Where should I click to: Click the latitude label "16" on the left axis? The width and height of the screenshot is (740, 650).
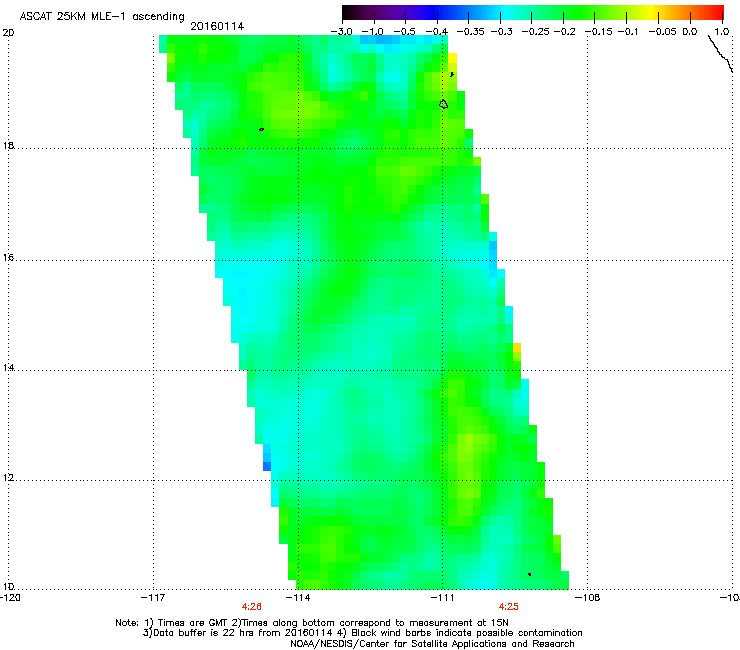click(8, 258)
